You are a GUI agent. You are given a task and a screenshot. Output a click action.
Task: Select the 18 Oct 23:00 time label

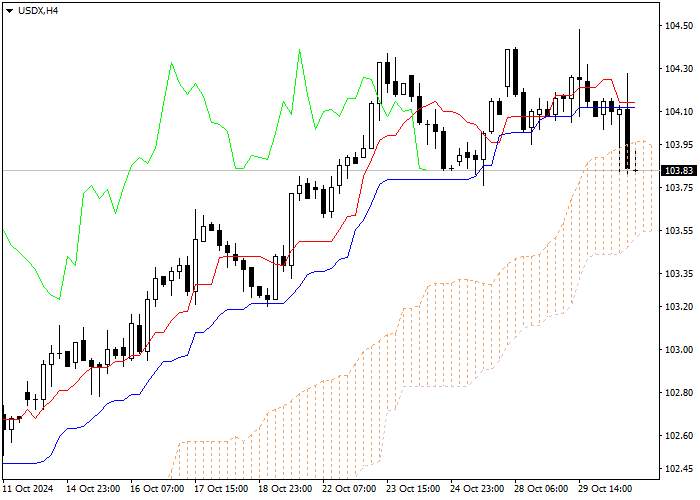pos(285,489)
